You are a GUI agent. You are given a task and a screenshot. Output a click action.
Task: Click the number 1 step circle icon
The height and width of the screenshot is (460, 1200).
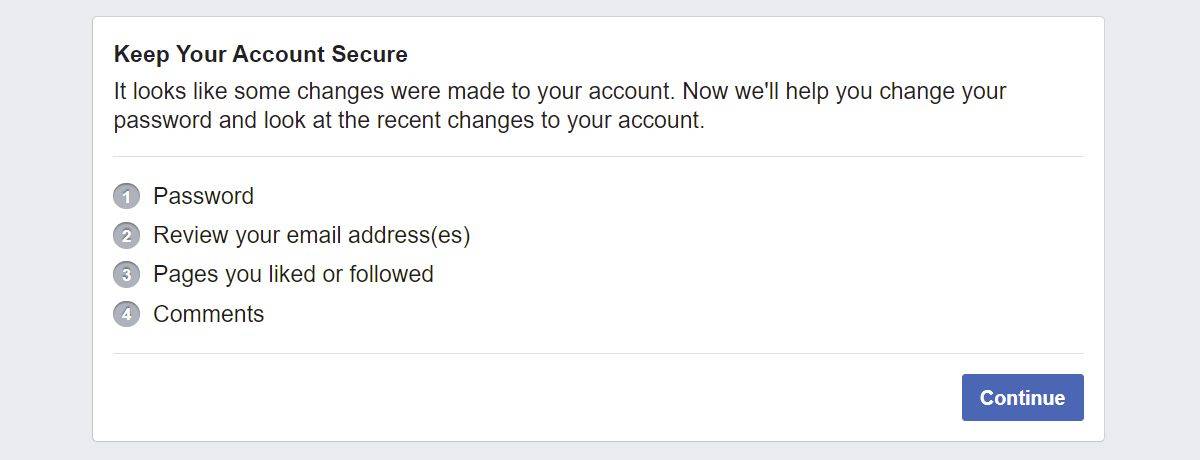127,196
